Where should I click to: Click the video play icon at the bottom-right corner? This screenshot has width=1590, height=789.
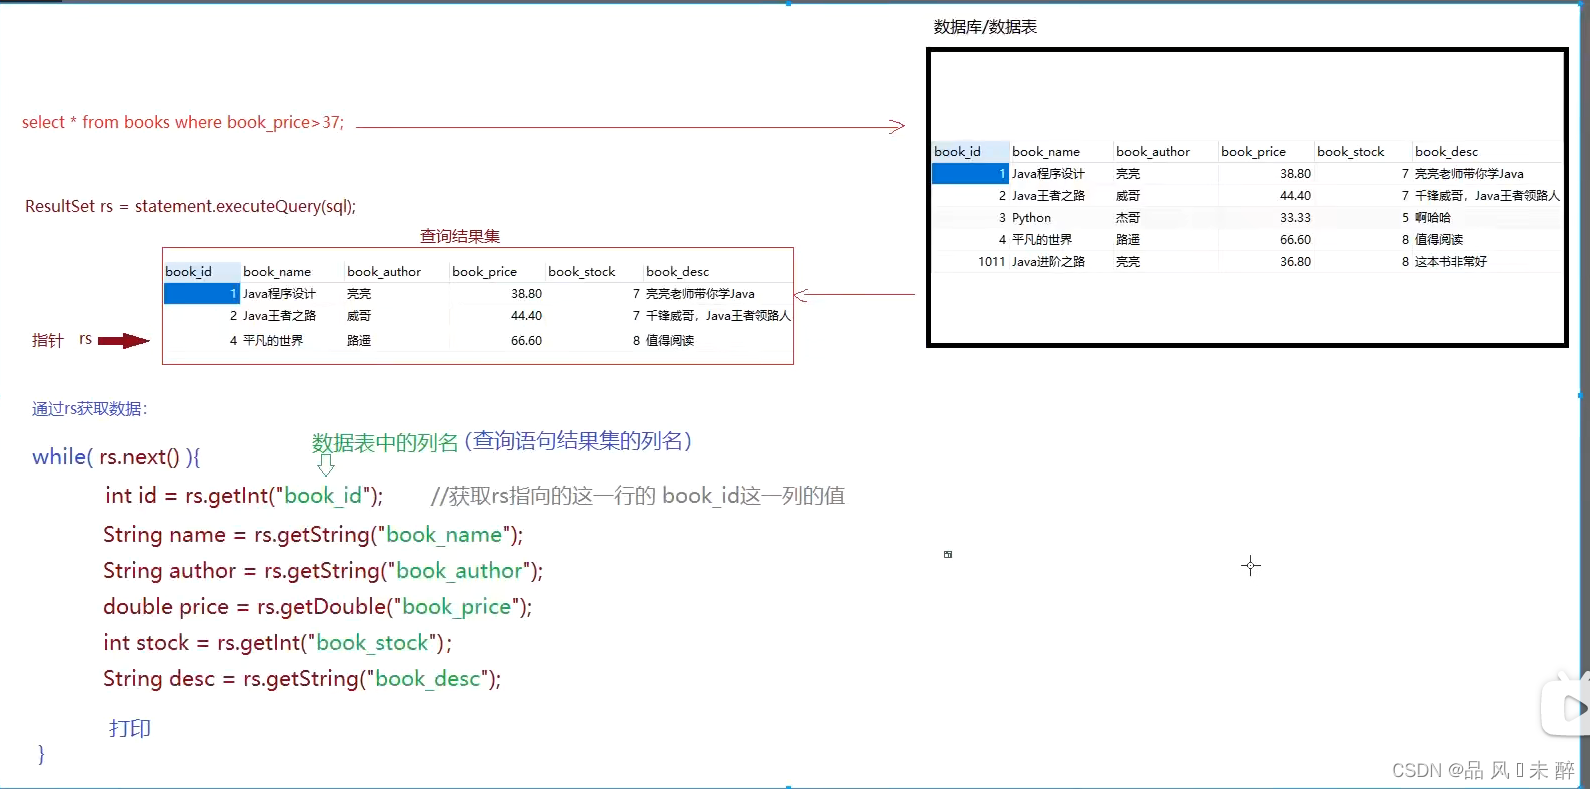(1567, 708)
